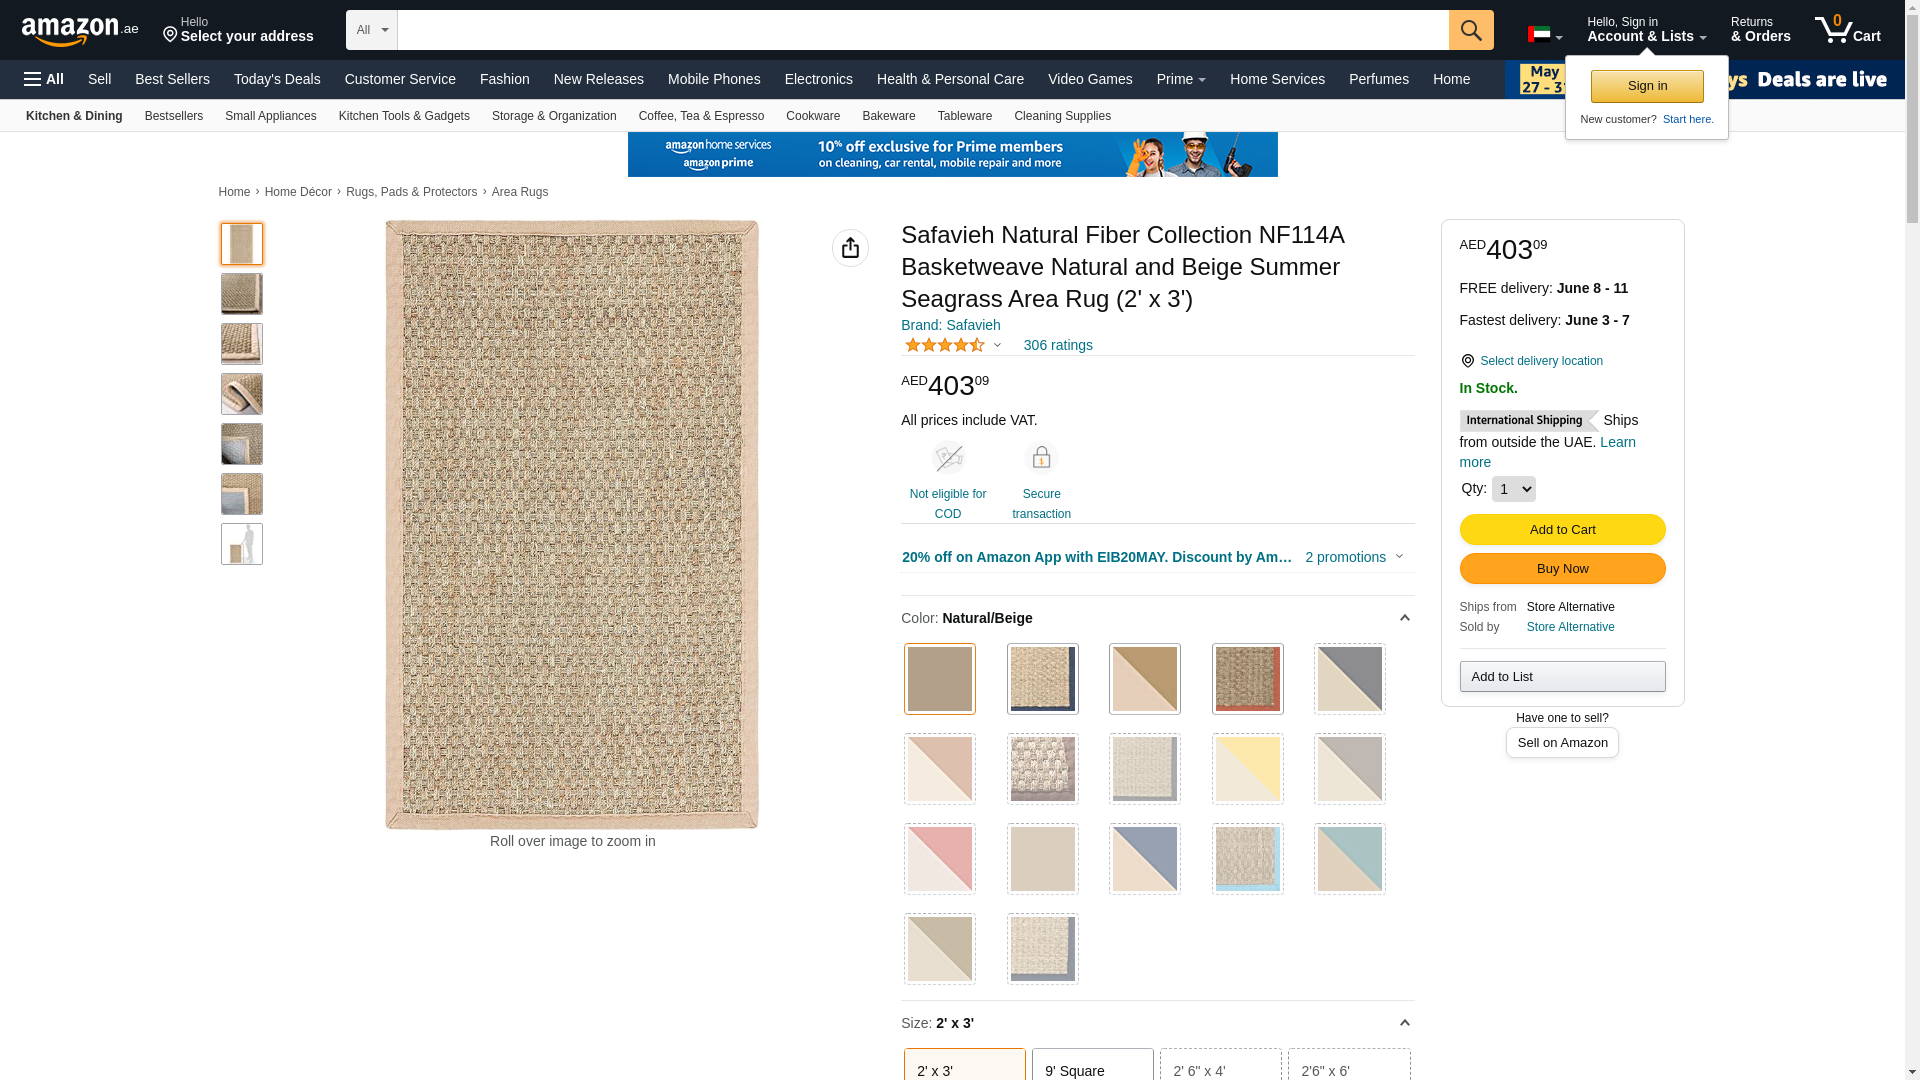Image resolution: width=1920 pixels, height=1080 pixels.
Task: Choose the 2' x 3' size option
Action: coord(964,1068)
